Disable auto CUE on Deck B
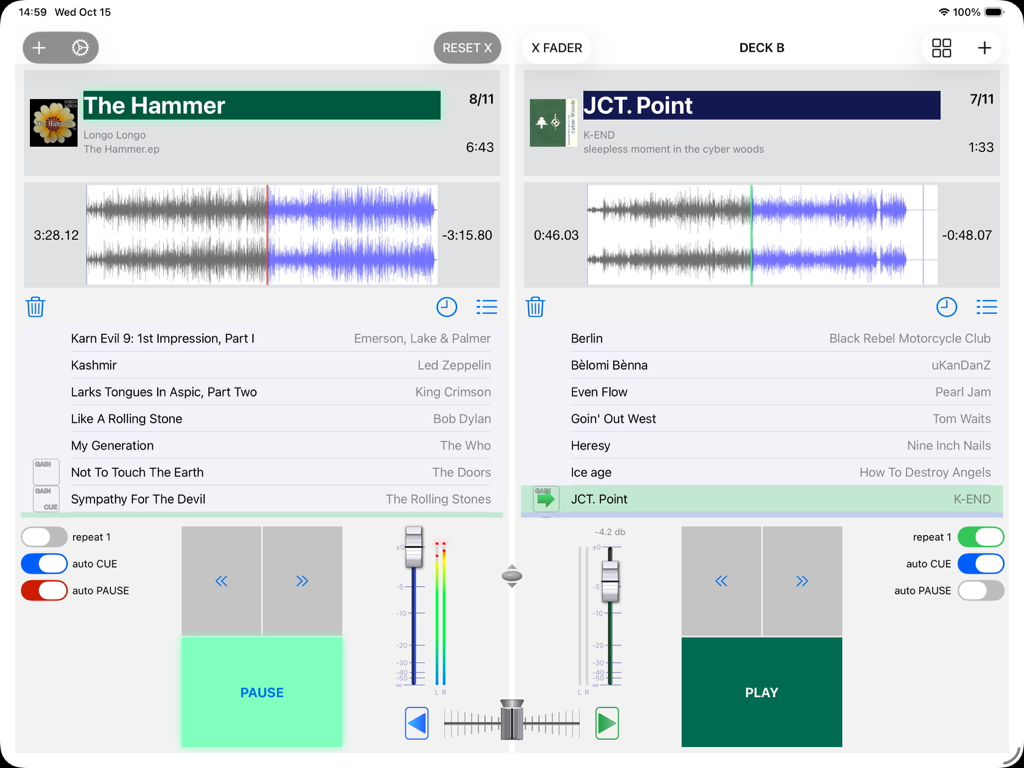Screen dimensions: 1024x768 (x=981, y=563)
